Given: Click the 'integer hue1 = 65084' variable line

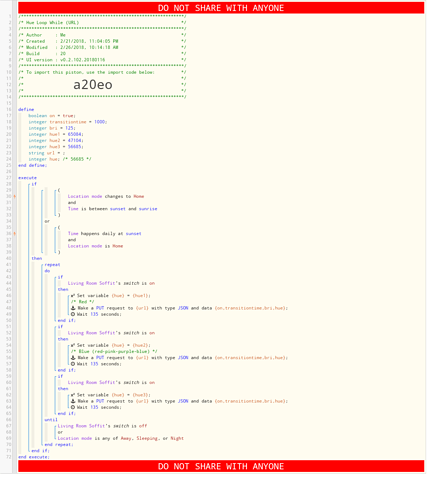Looking at the screenshot, I should click(x=56, y=134).
